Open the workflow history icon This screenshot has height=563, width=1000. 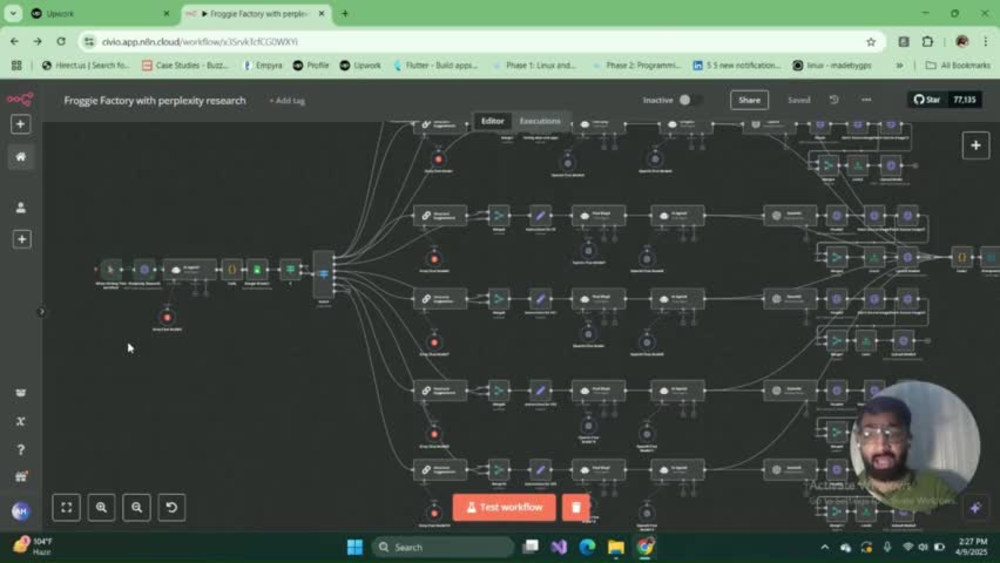tap(834, 100)
